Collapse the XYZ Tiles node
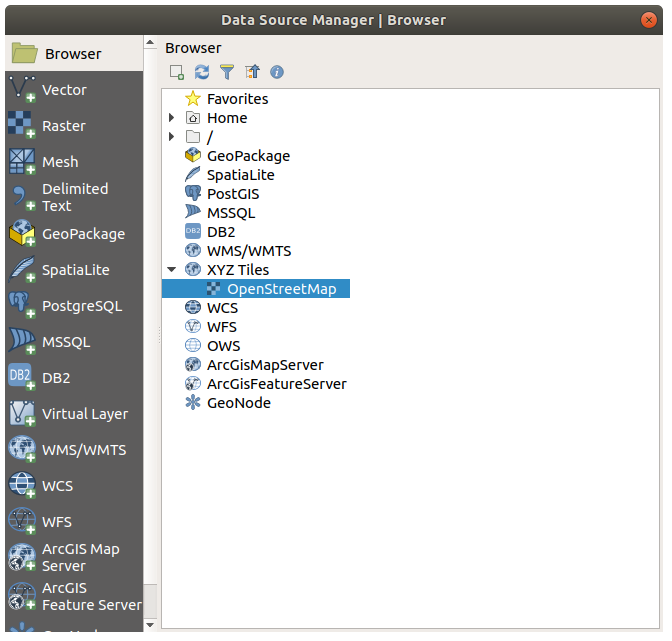This screenshot has height=641, width=672. click(172, 270)
